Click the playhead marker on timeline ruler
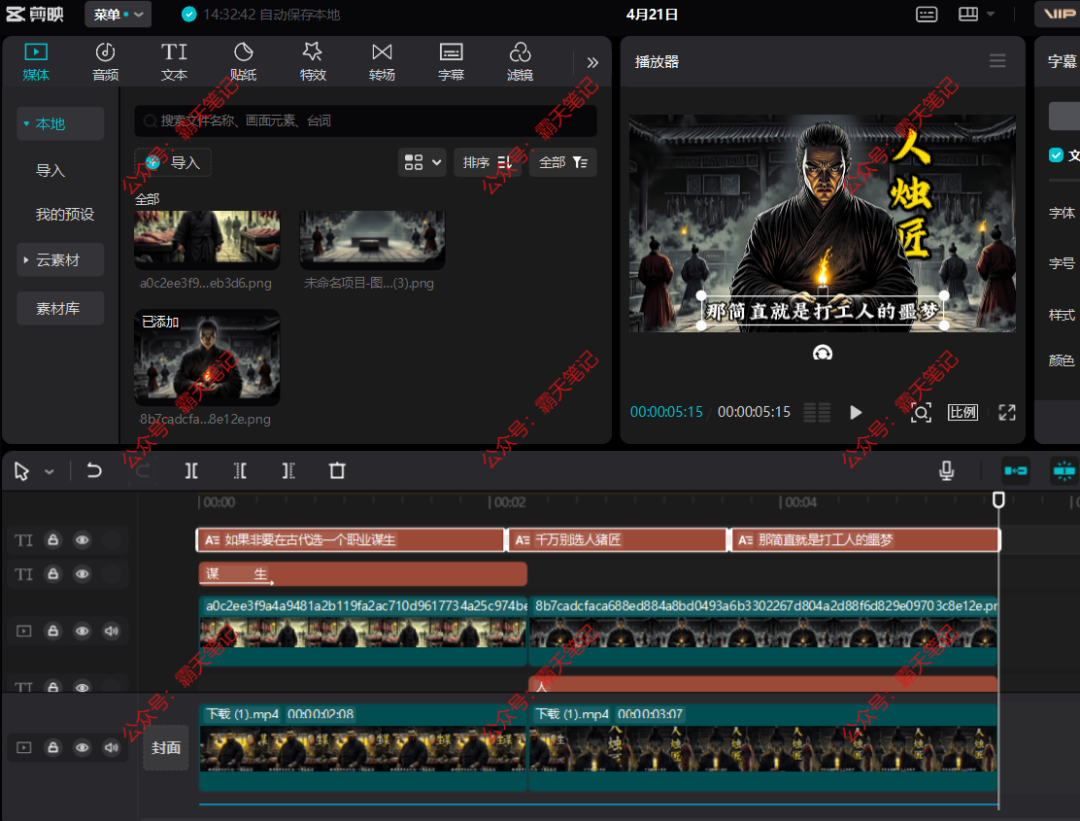This screenshot has width=1080, height=821. [x=998, y=499]
